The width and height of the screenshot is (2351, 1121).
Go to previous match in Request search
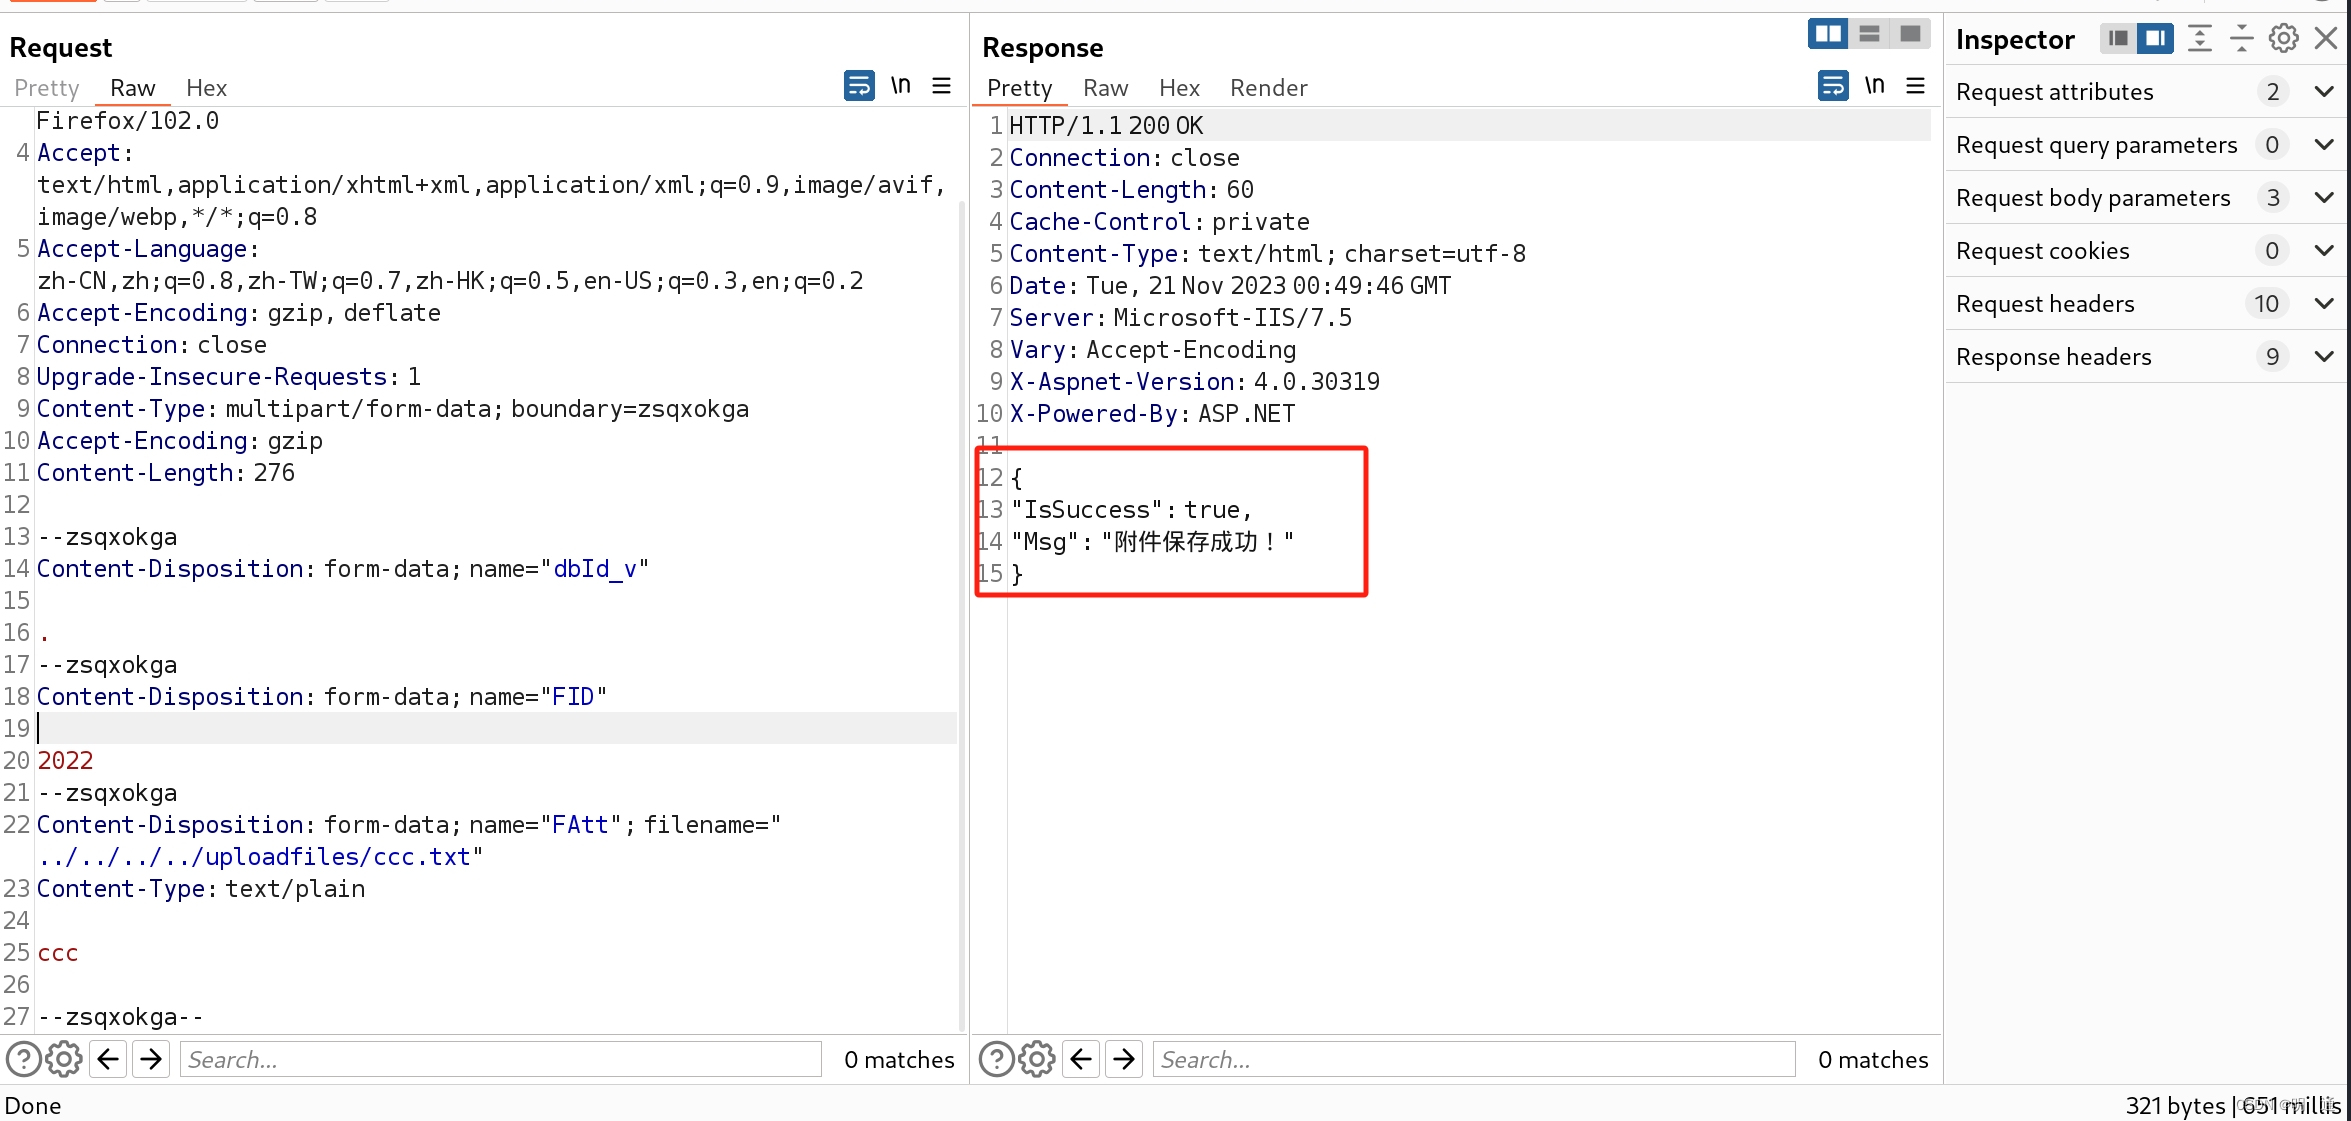[108, 1059]
